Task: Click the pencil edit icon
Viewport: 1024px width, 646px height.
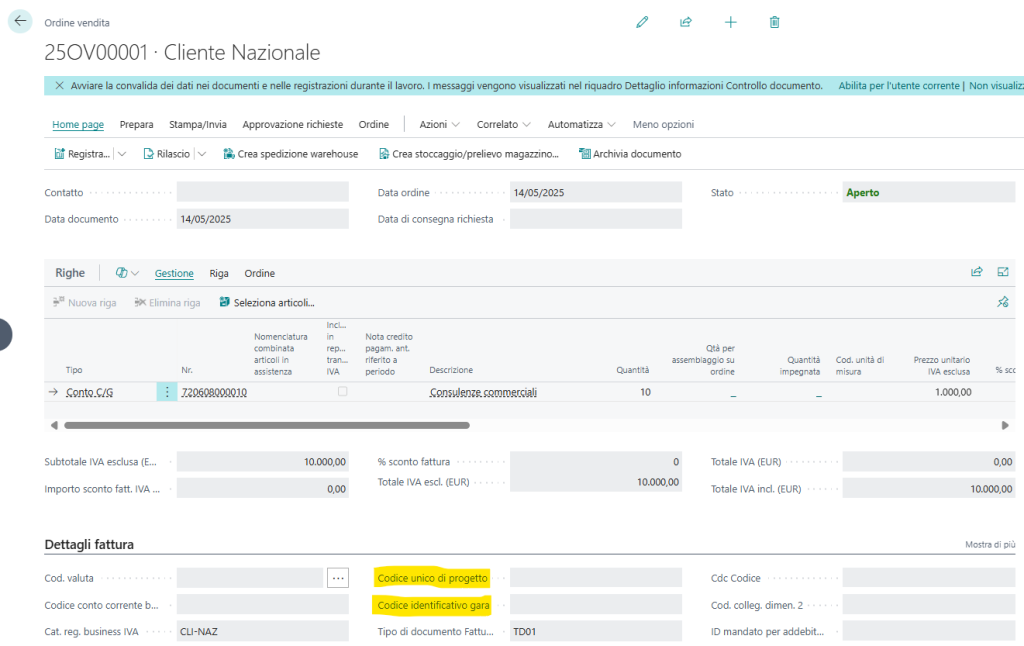Action: pyautogui.click(x=642, y=22)
